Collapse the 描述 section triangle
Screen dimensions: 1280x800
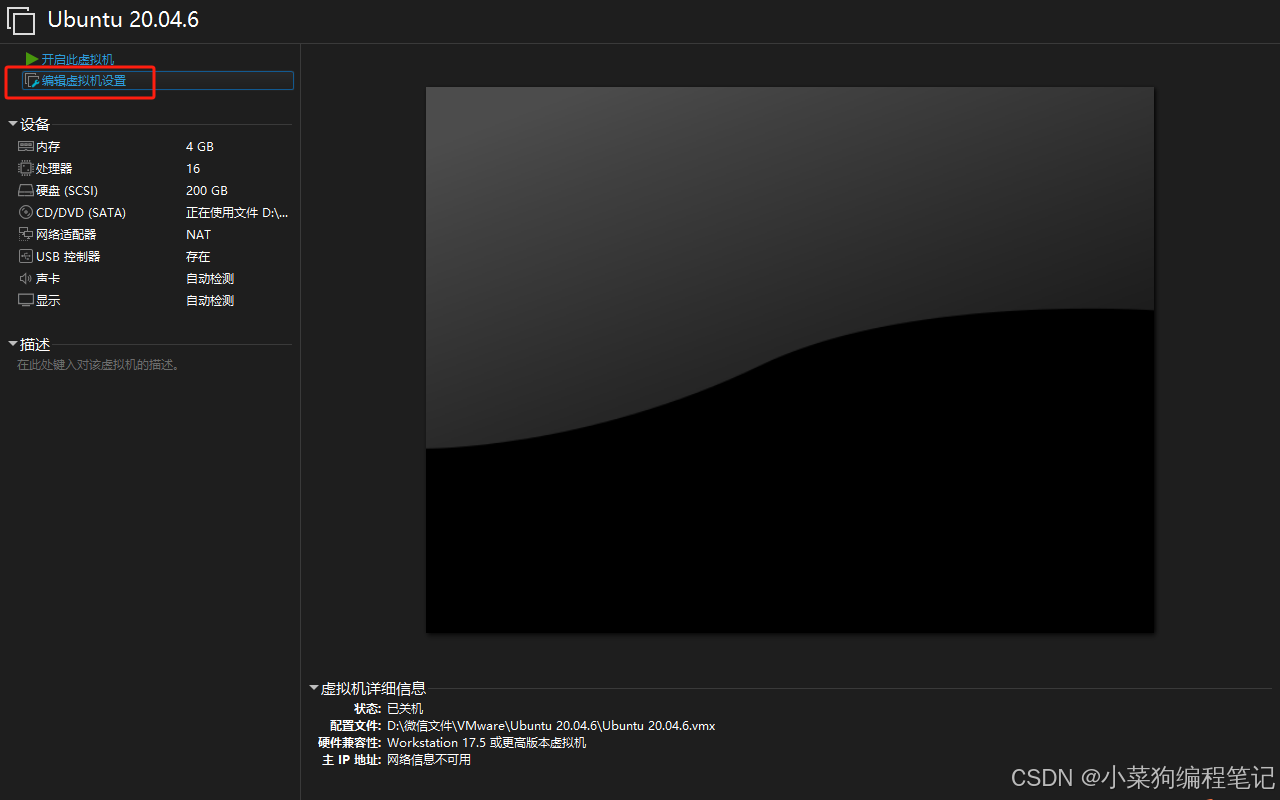pos(13,344)
